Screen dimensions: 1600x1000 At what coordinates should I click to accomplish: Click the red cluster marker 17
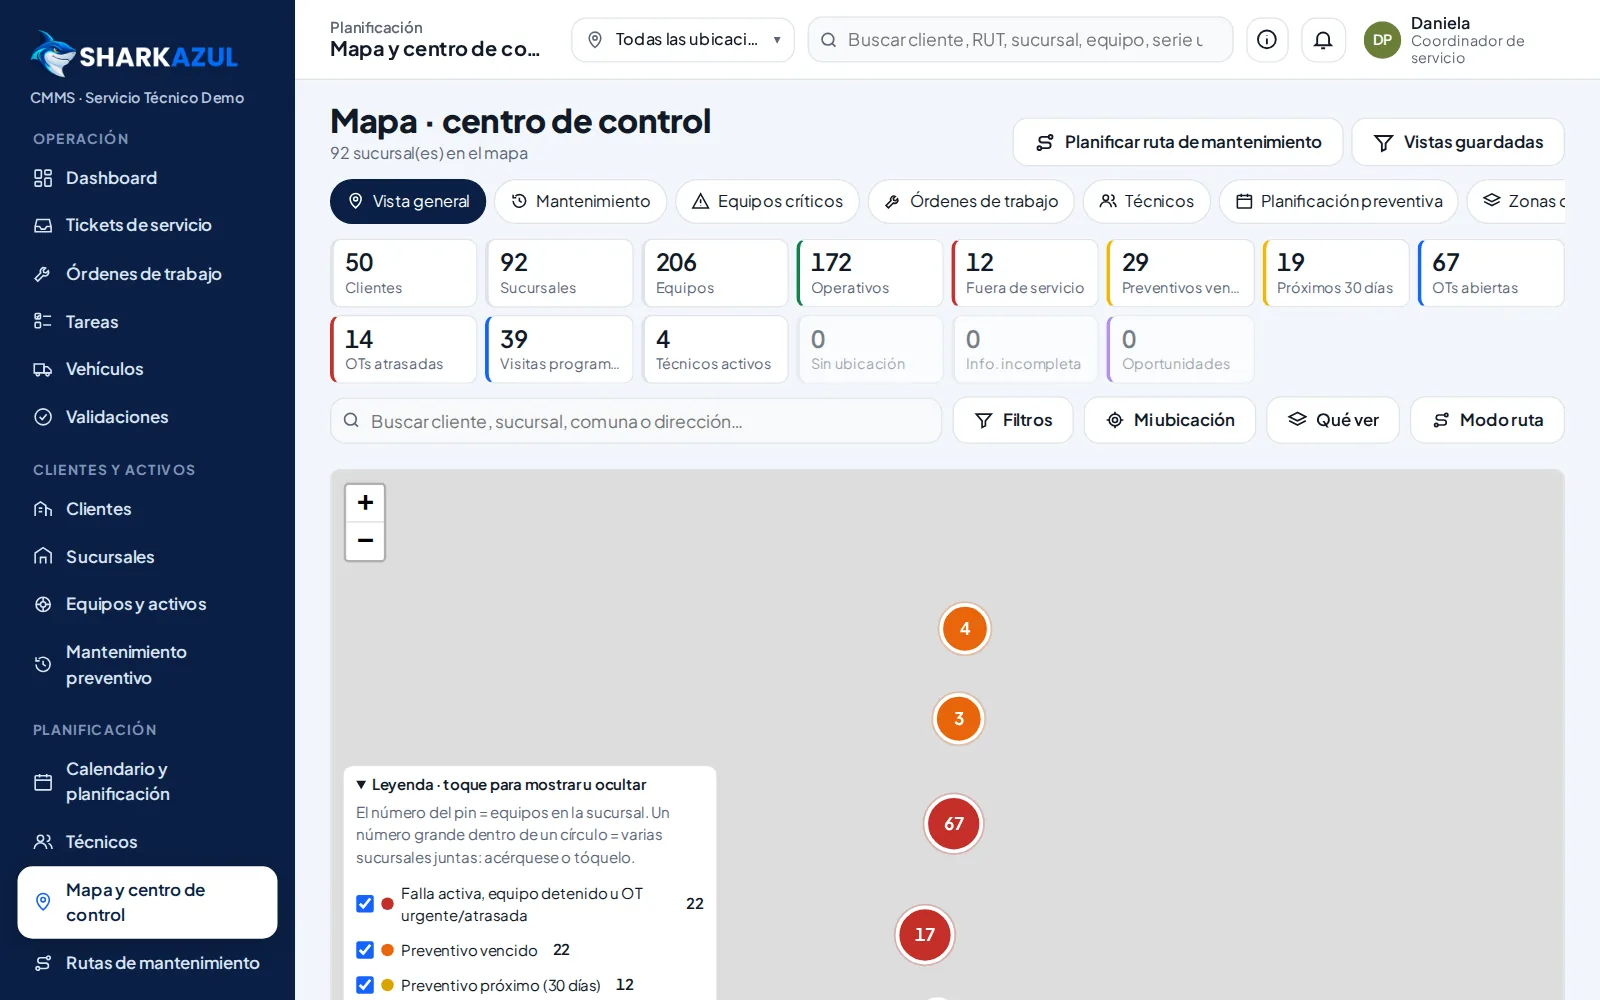(x=925, y=935)
